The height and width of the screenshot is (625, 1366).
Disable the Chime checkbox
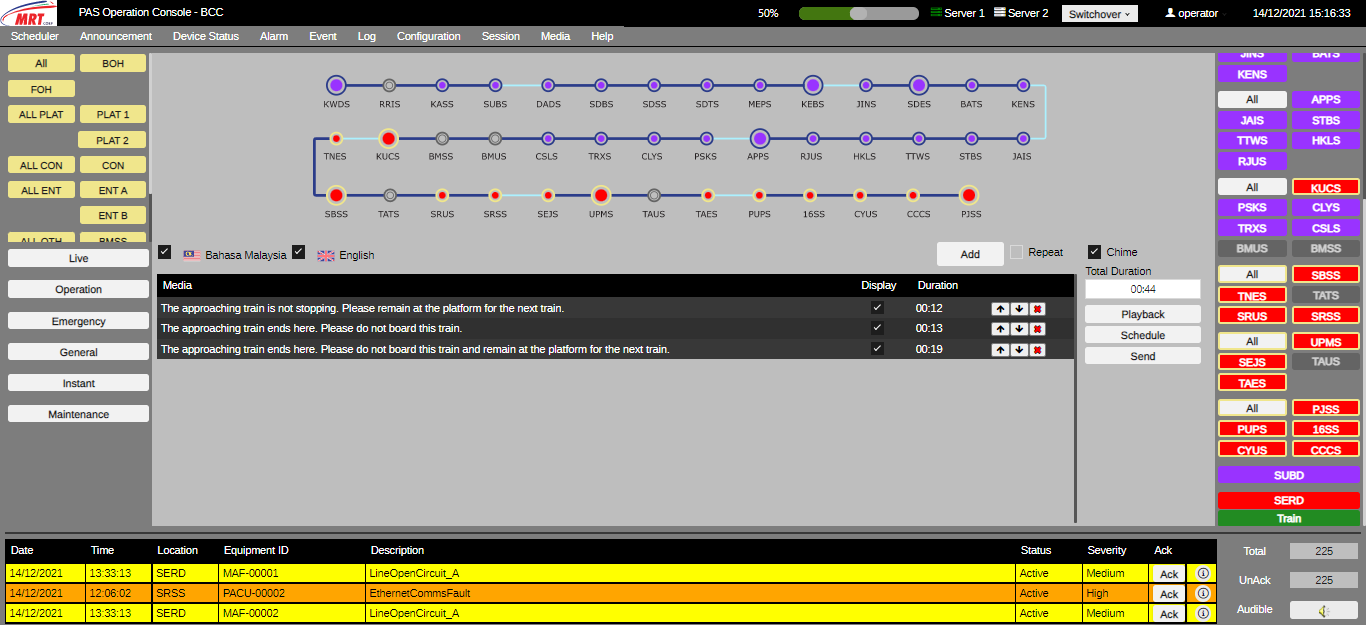coord(1094,252)
